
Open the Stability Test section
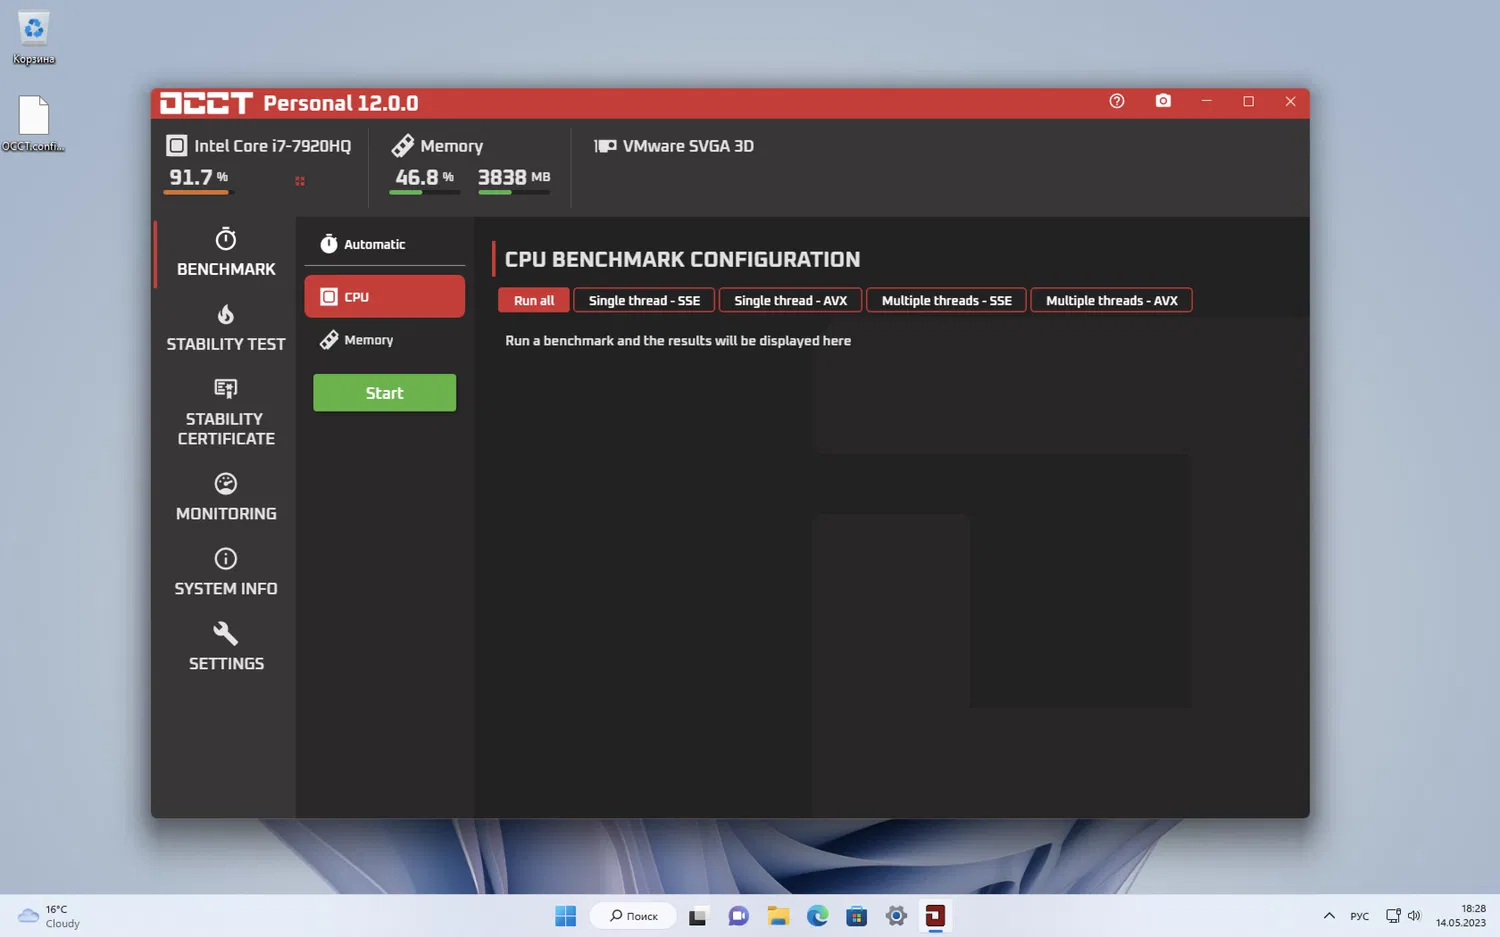(x=226, y=328)
